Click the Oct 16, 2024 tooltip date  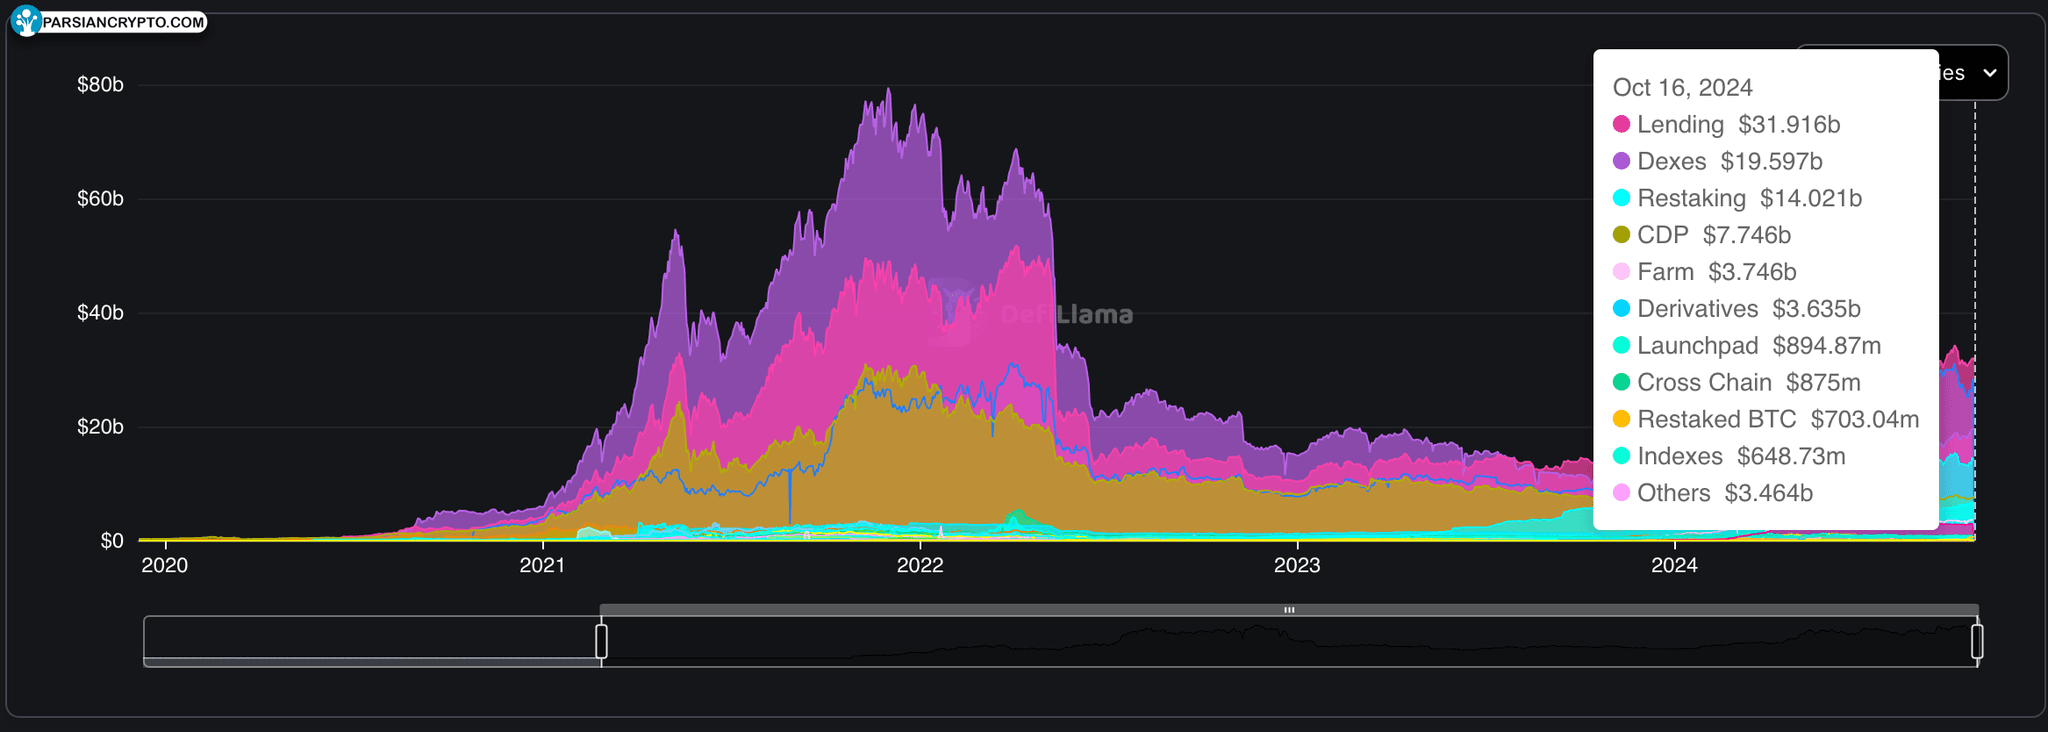[1682, 88]
